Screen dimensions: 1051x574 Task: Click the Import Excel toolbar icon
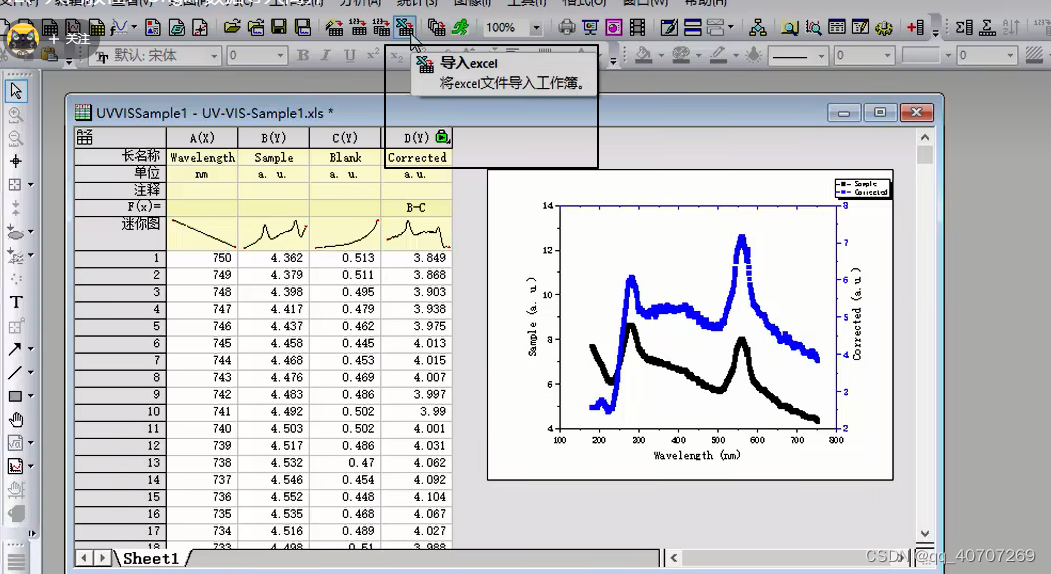[404, 27]
